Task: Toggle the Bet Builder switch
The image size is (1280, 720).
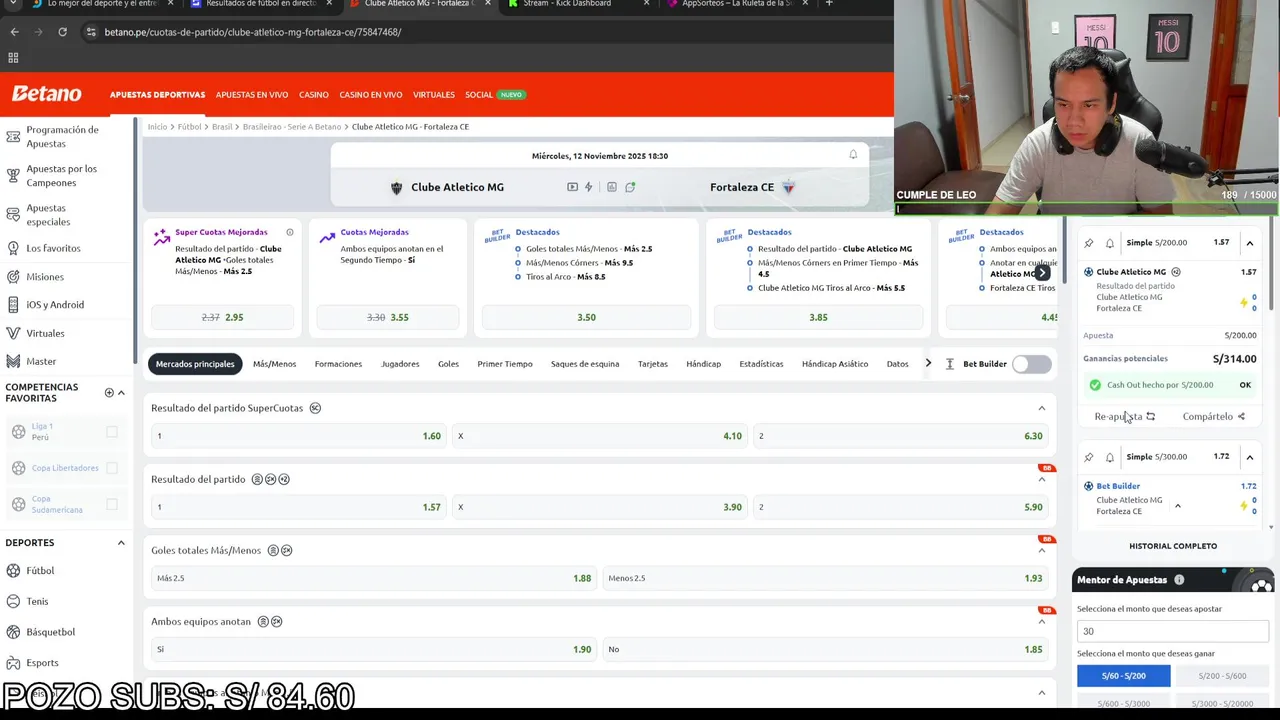Action: coord(1031,364)
